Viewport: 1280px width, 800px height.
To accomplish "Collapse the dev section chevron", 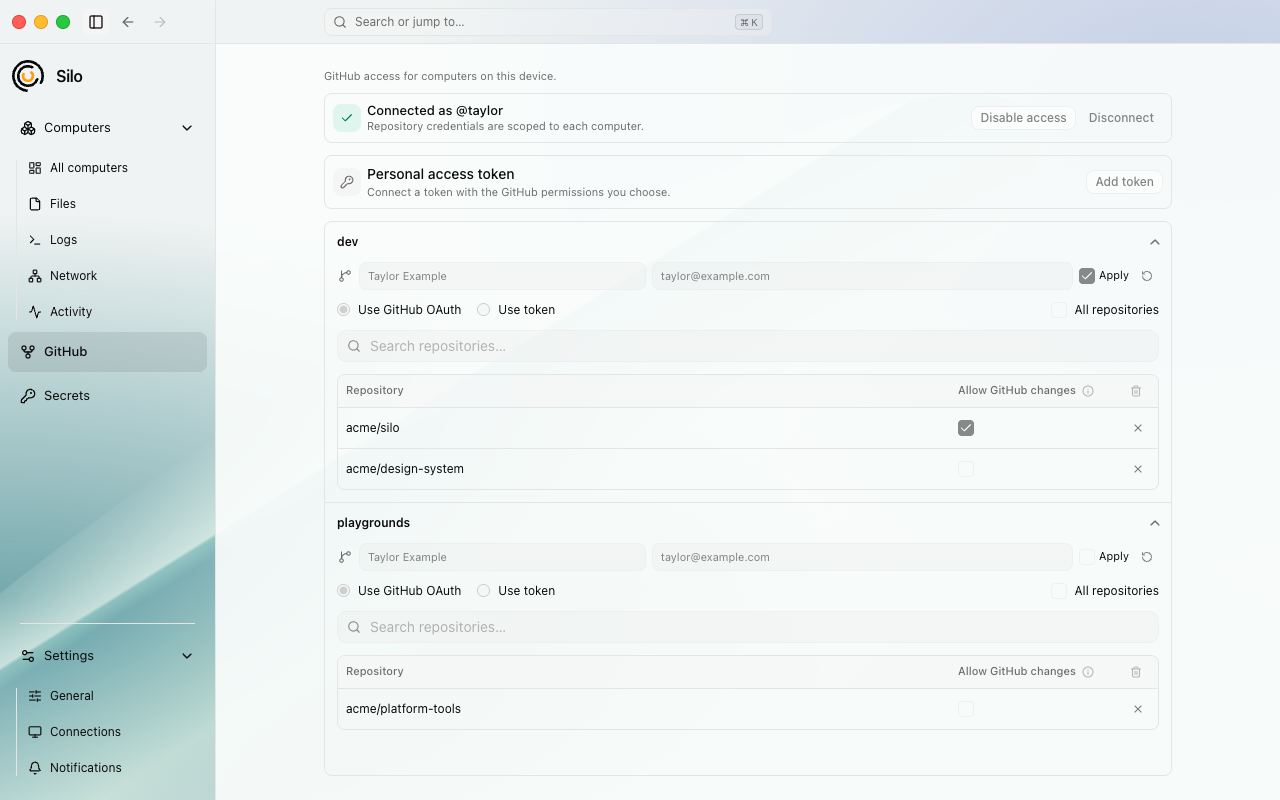I will (1155, 242).
